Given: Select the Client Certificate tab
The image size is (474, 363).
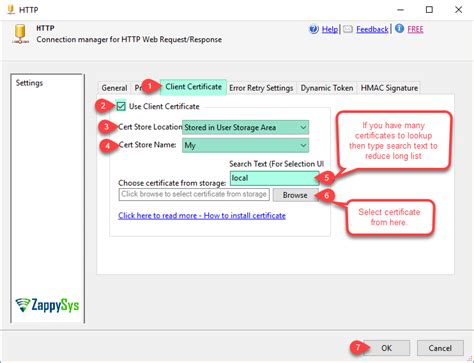Looking at the screenshot, I should [193, 87].
